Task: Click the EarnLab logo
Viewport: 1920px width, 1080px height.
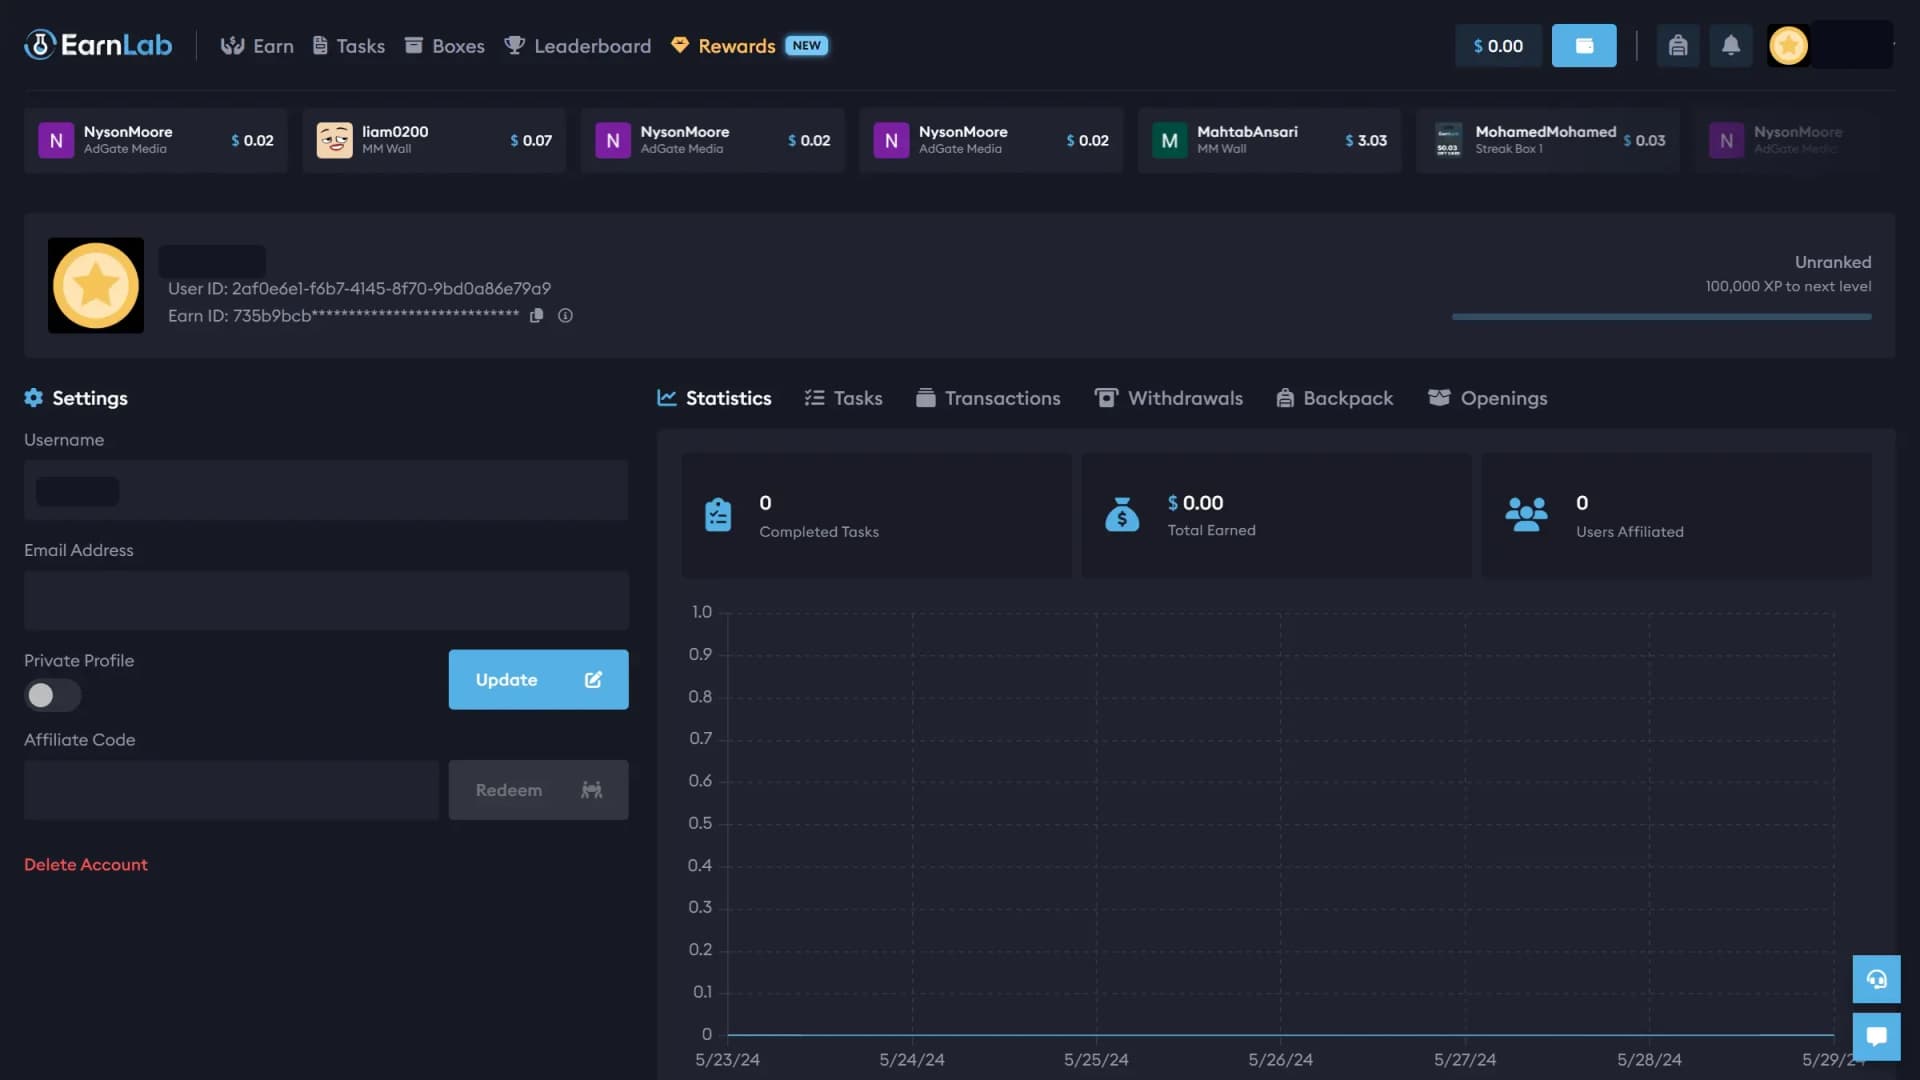Action: point(98,45)
